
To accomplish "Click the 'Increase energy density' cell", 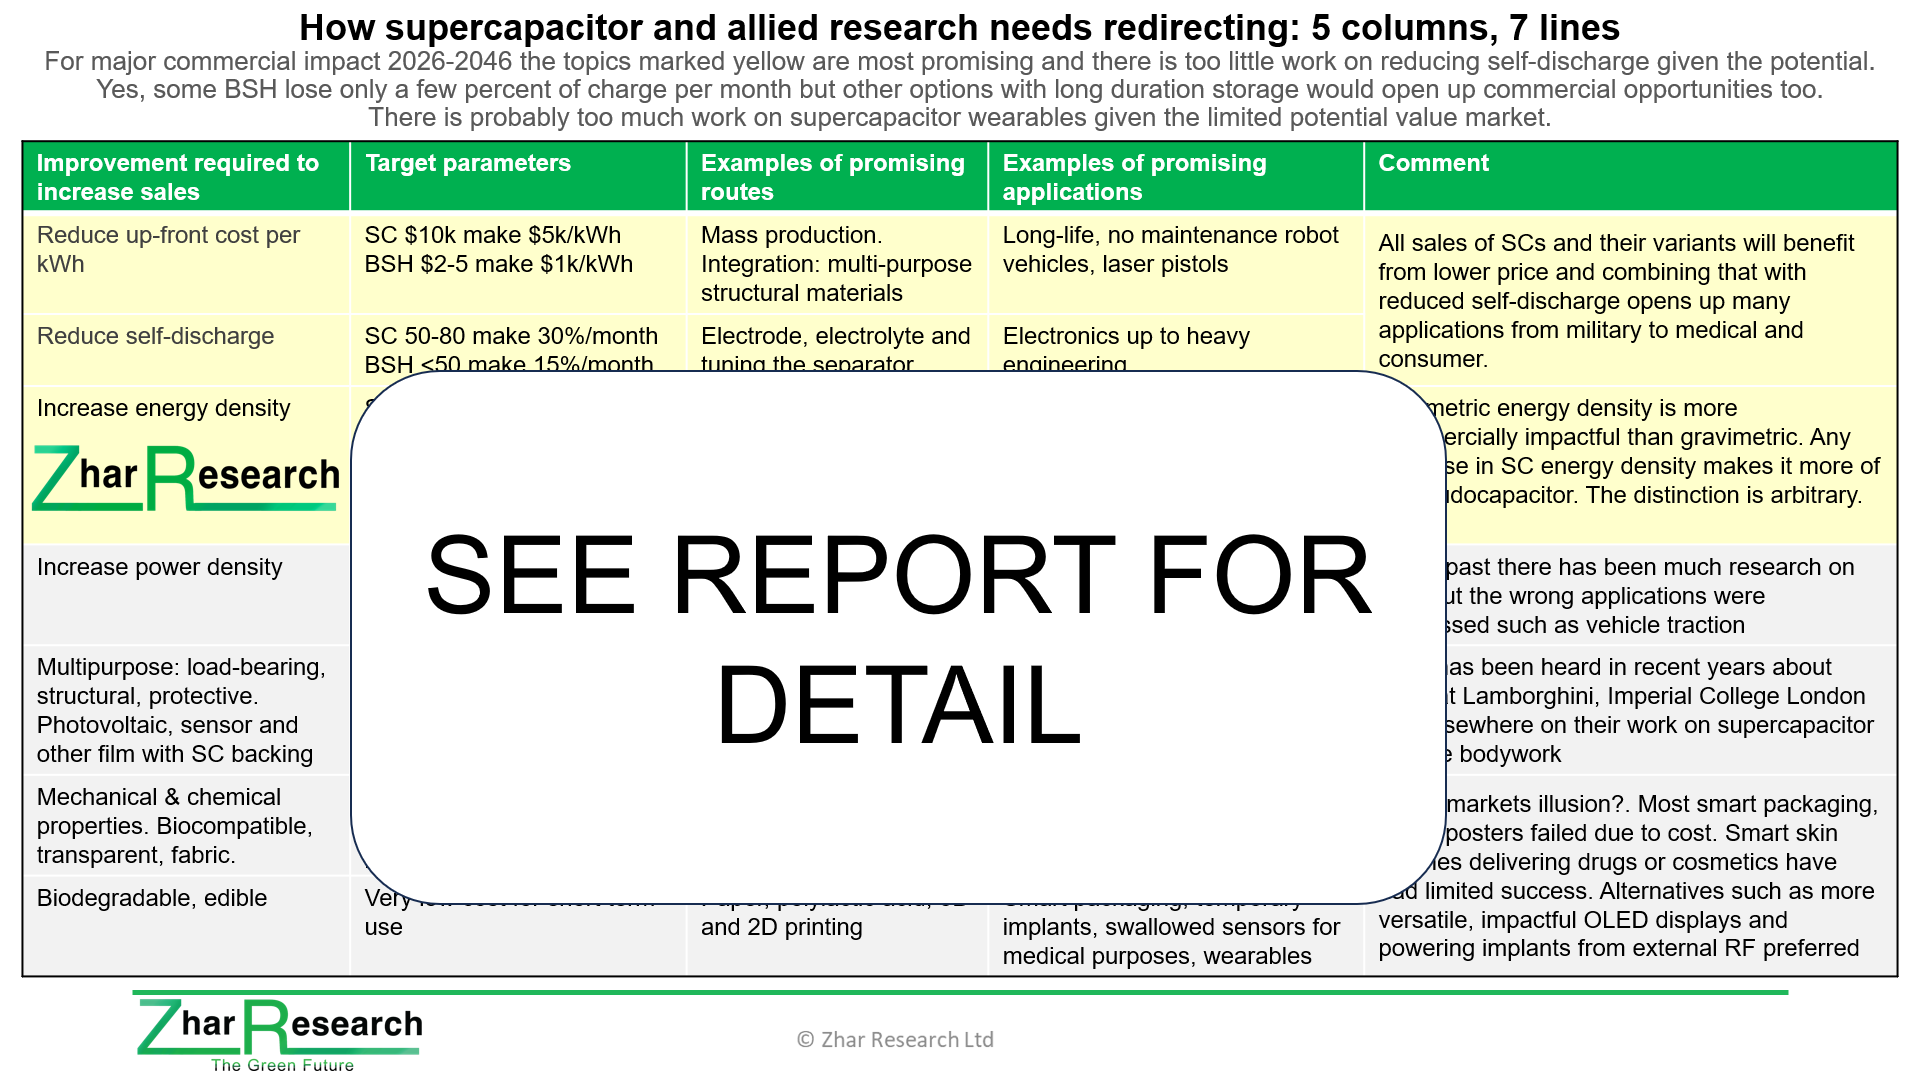I will [163, 408].
